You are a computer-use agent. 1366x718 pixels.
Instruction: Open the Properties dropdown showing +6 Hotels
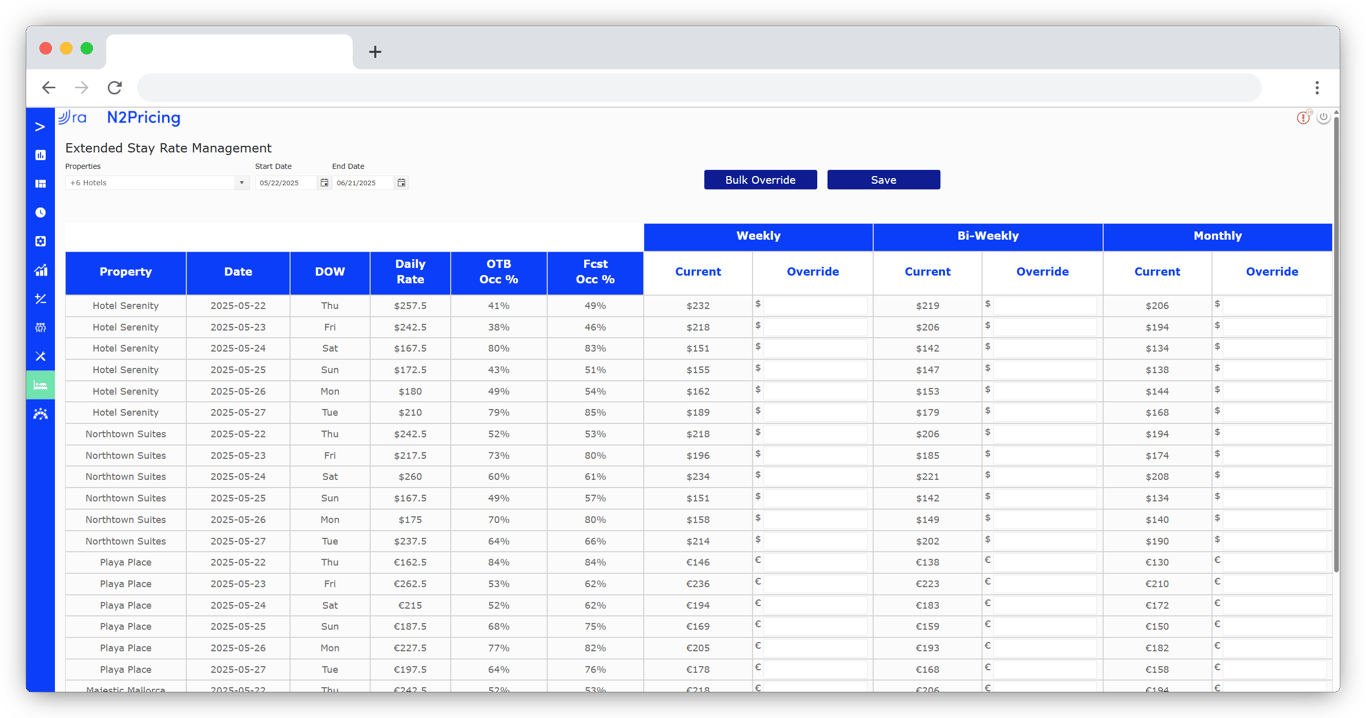[x=157, y=183]
